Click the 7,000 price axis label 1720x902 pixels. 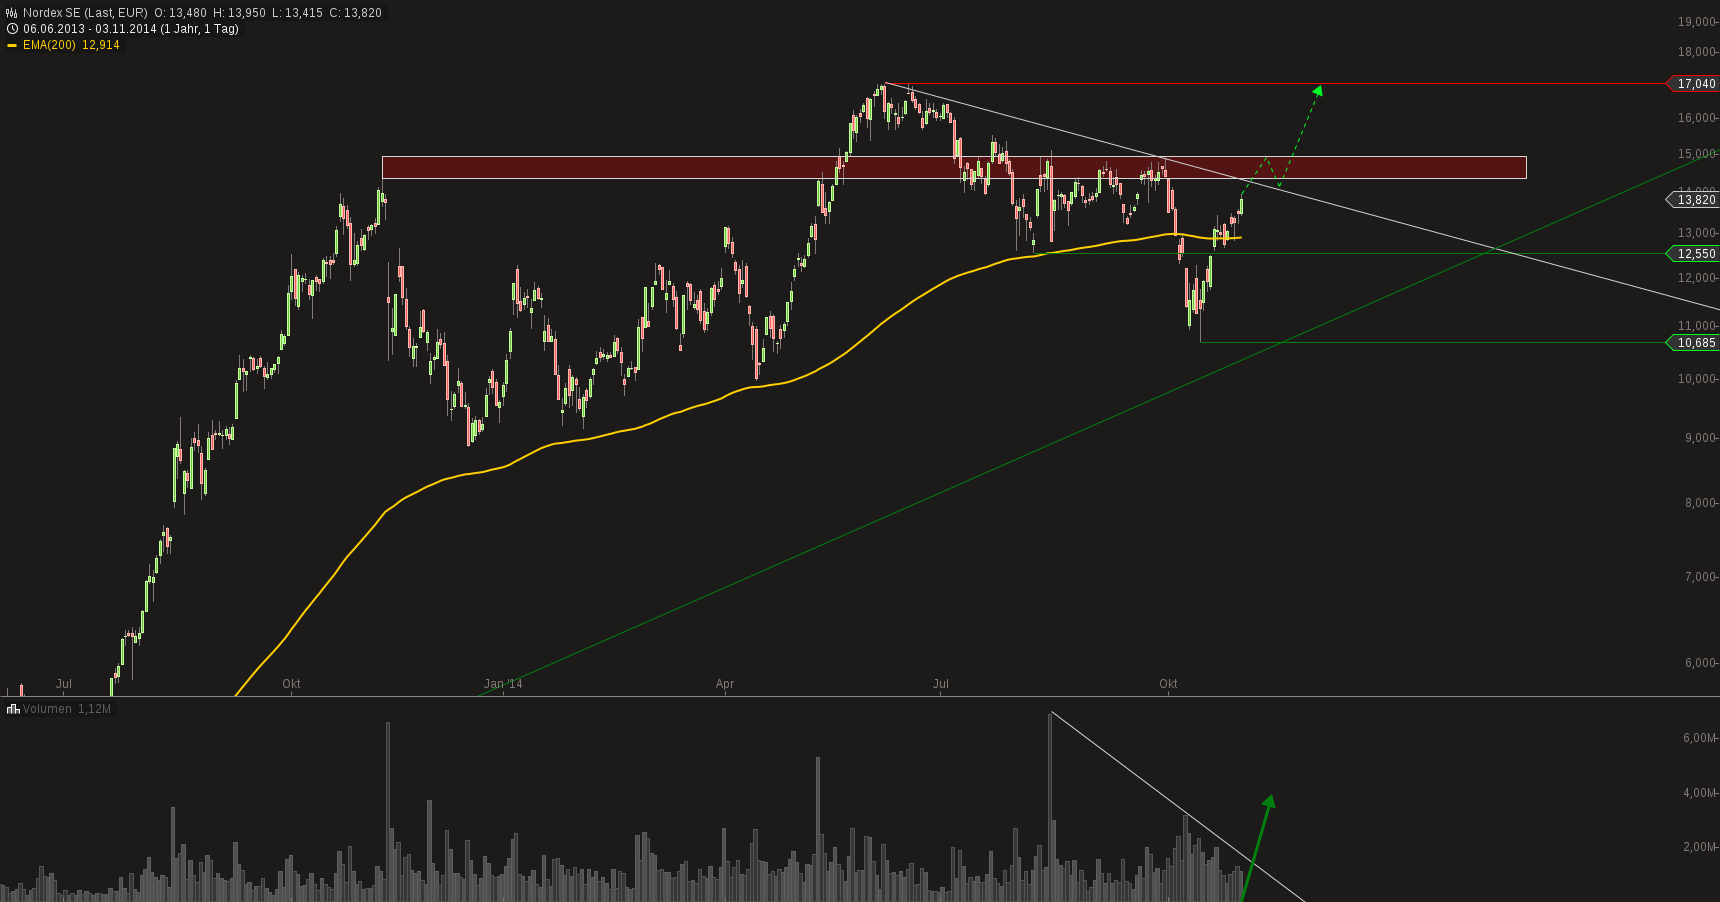tap(1699, 577)
